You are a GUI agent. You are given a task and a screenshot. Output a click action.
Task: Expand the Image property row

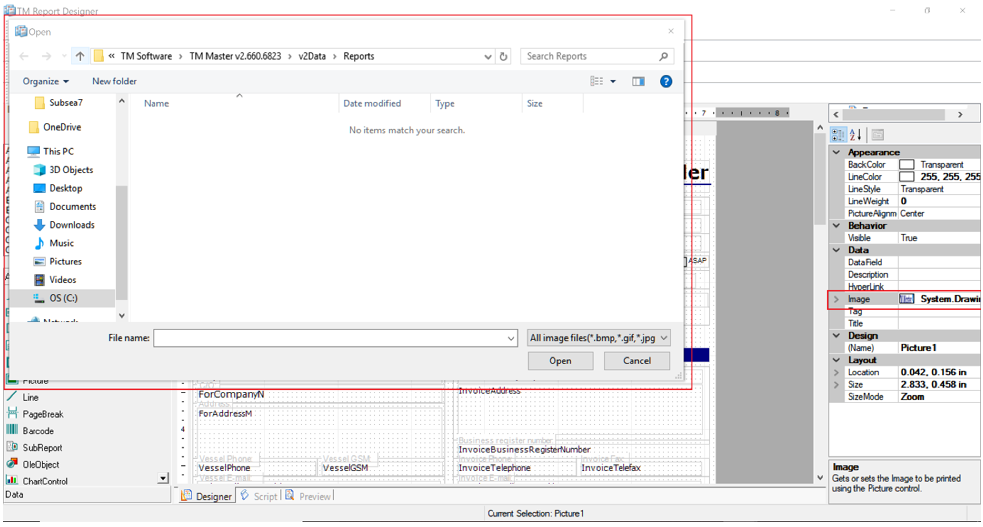(836, 299)
